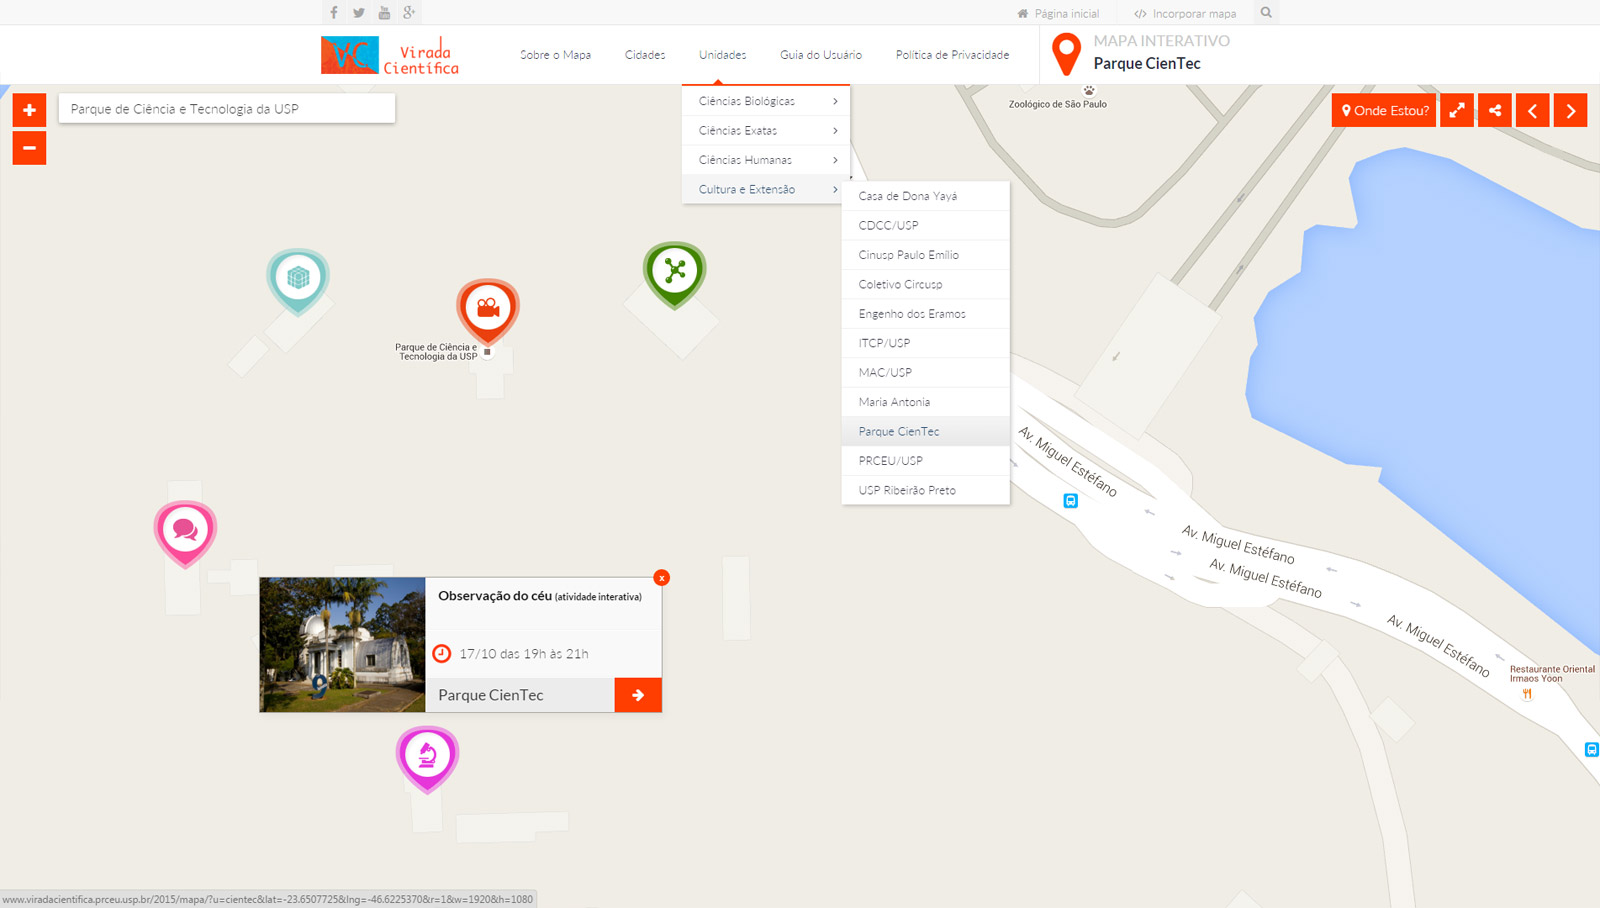The image size is (1600, 908).
Task: Click the Zoológico de São Paulo paw icon
Action: (1089, 90)
